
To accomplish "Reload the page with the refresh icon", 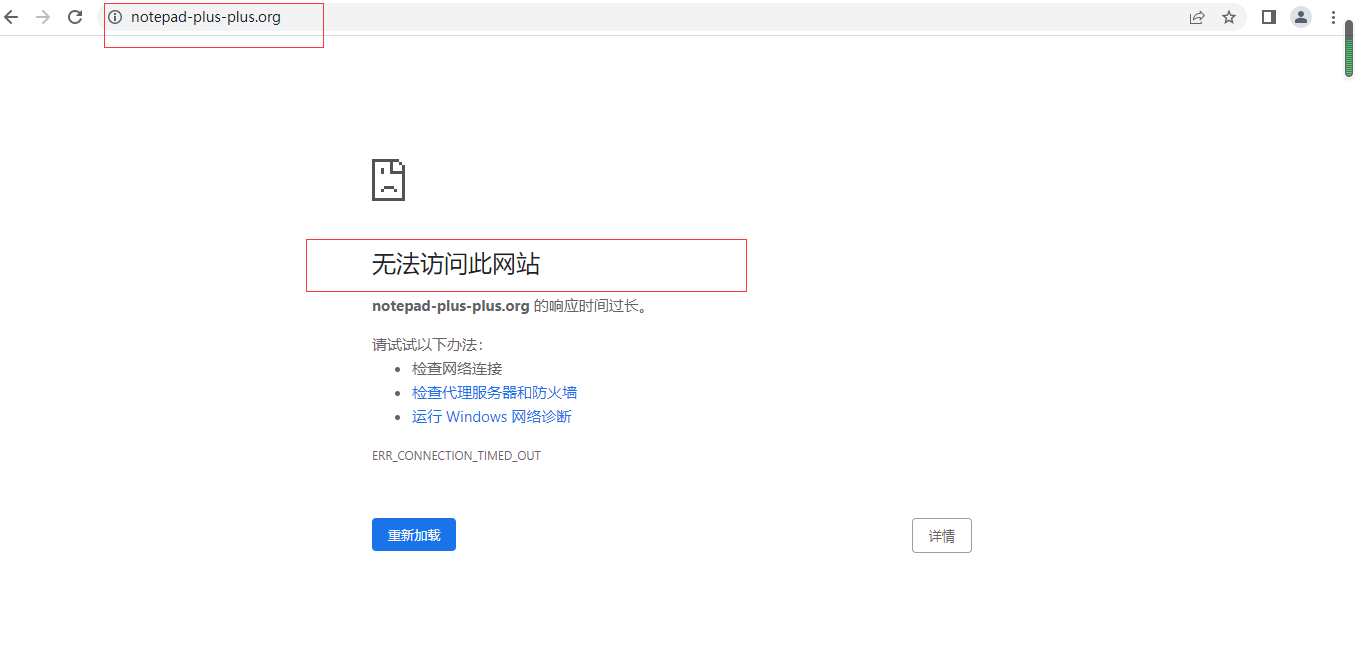I will pos(75,17).
